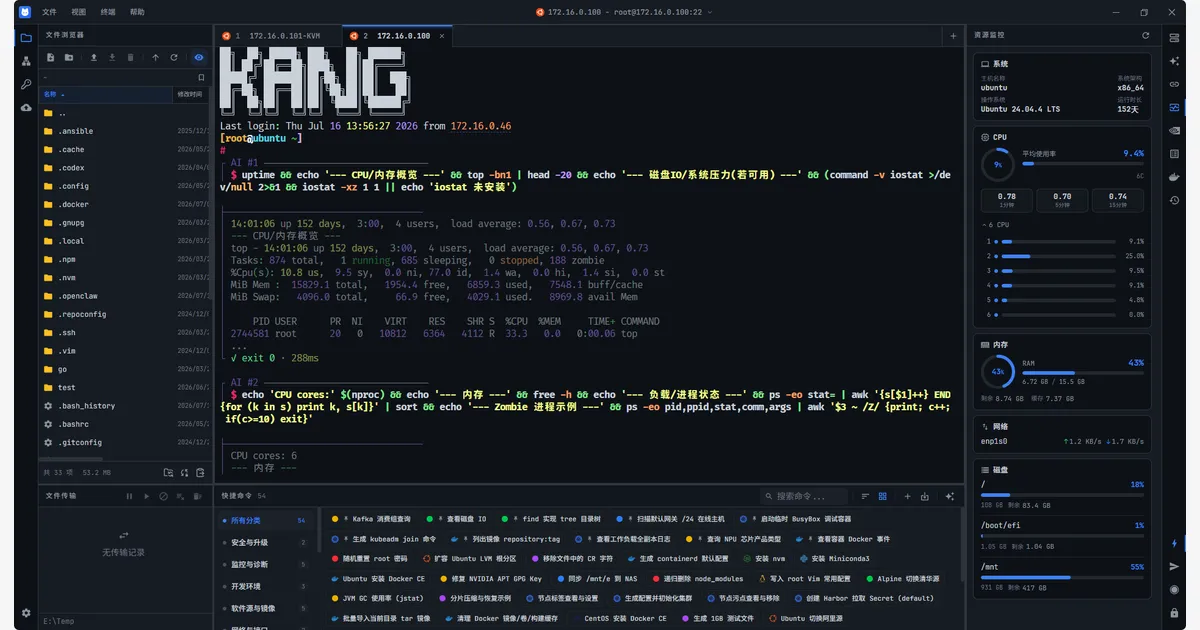The width and height of the screenshot is (1200, 630).
Task: Select 监控与诊断 category
Action: click(x=264, y=564)
